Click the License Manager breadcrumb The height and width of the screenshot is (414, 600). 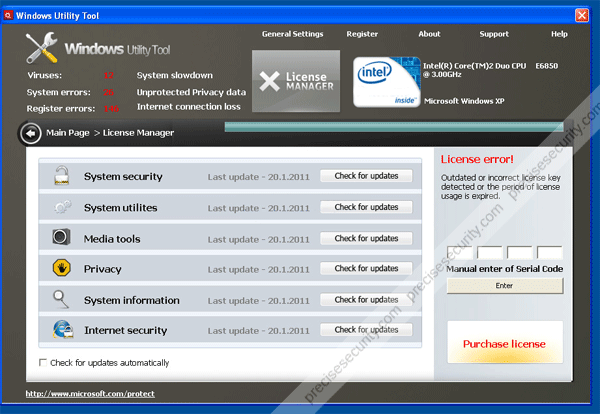(138, 133)
